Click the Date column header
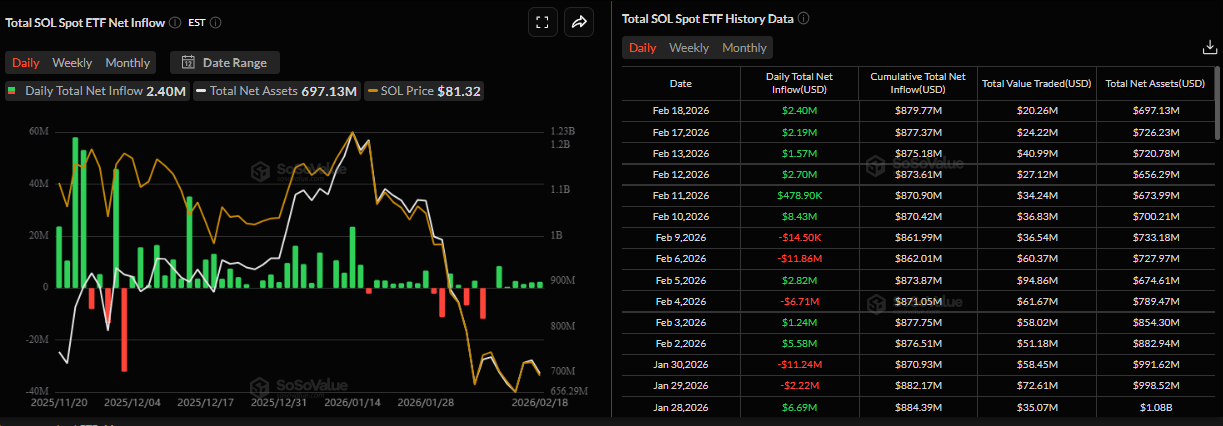The image size is (1223, 426). pyautogui.click(x=680, y=84)
